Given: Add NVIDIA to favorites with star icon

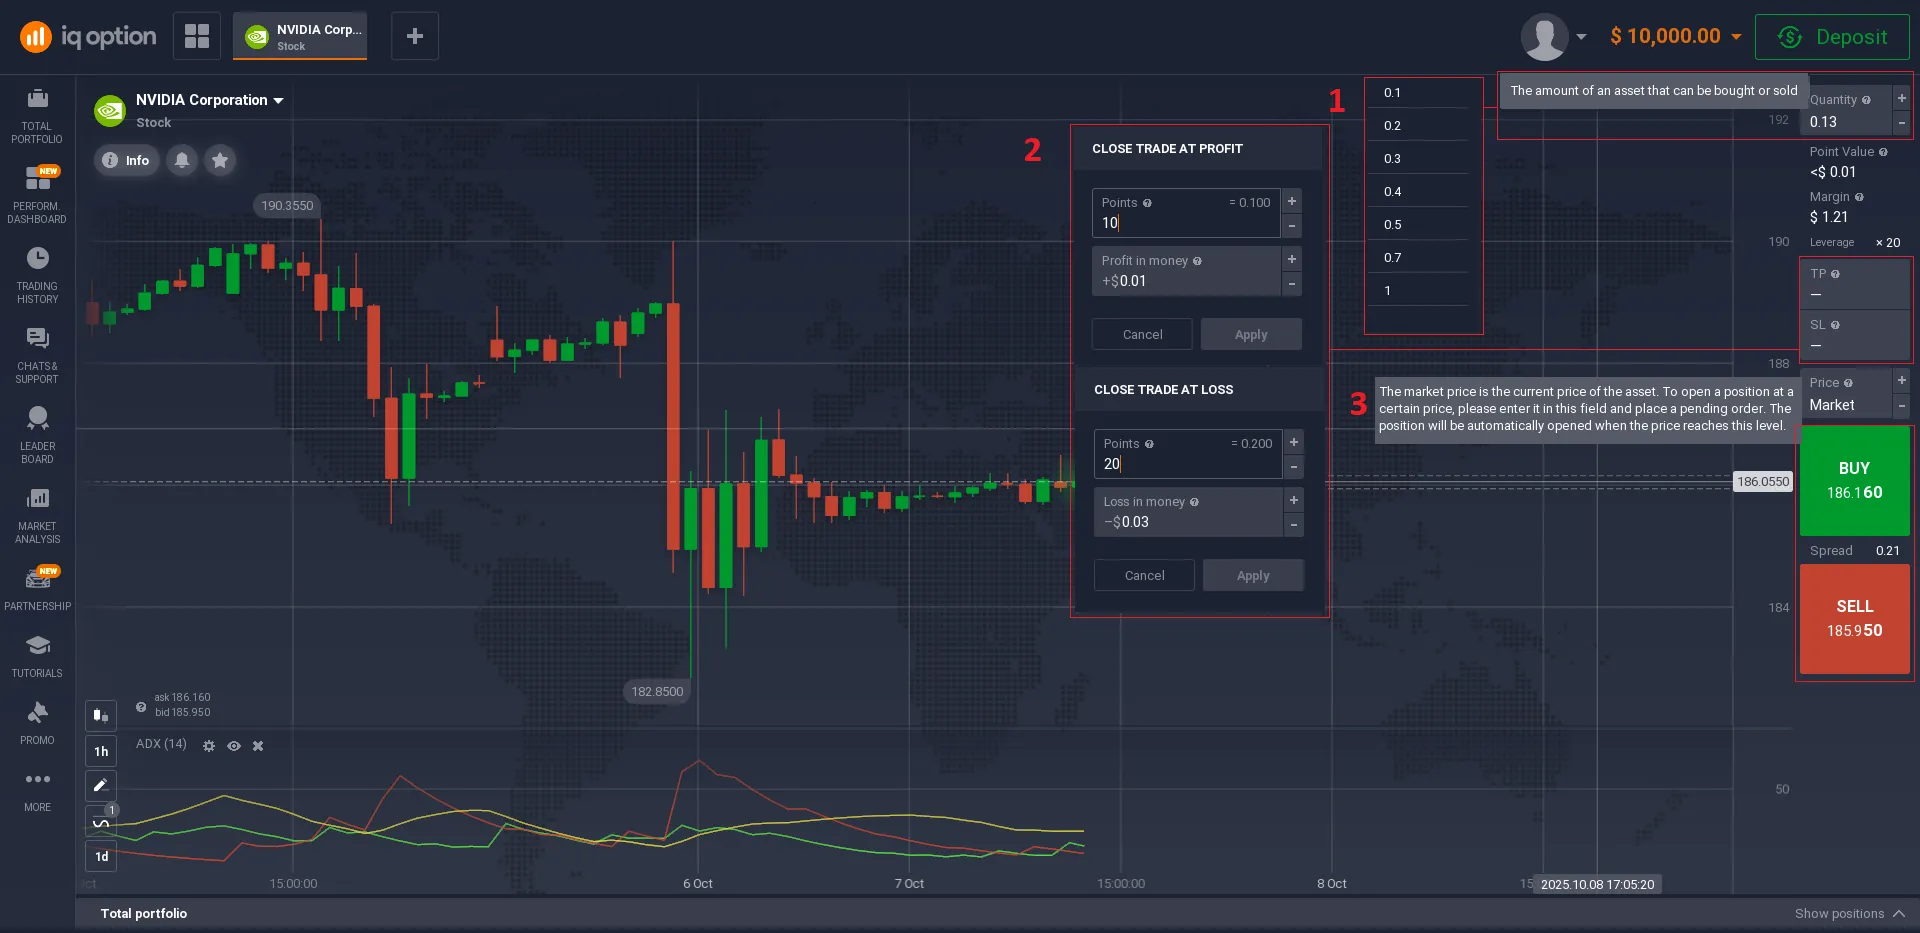Looking at the screenshot, I should pyautogui.click(x=220, y=160).
